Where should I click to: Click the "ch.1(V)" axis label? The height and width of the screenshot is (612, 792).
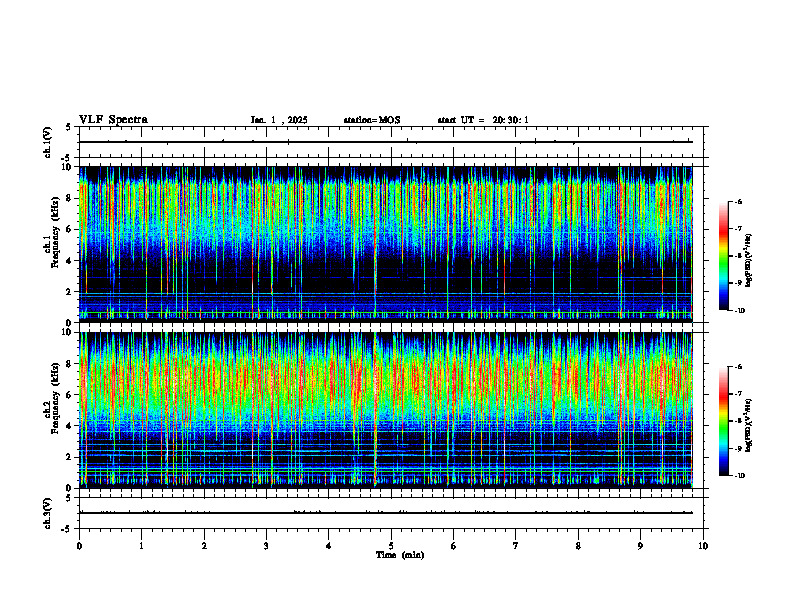(47, 142)
